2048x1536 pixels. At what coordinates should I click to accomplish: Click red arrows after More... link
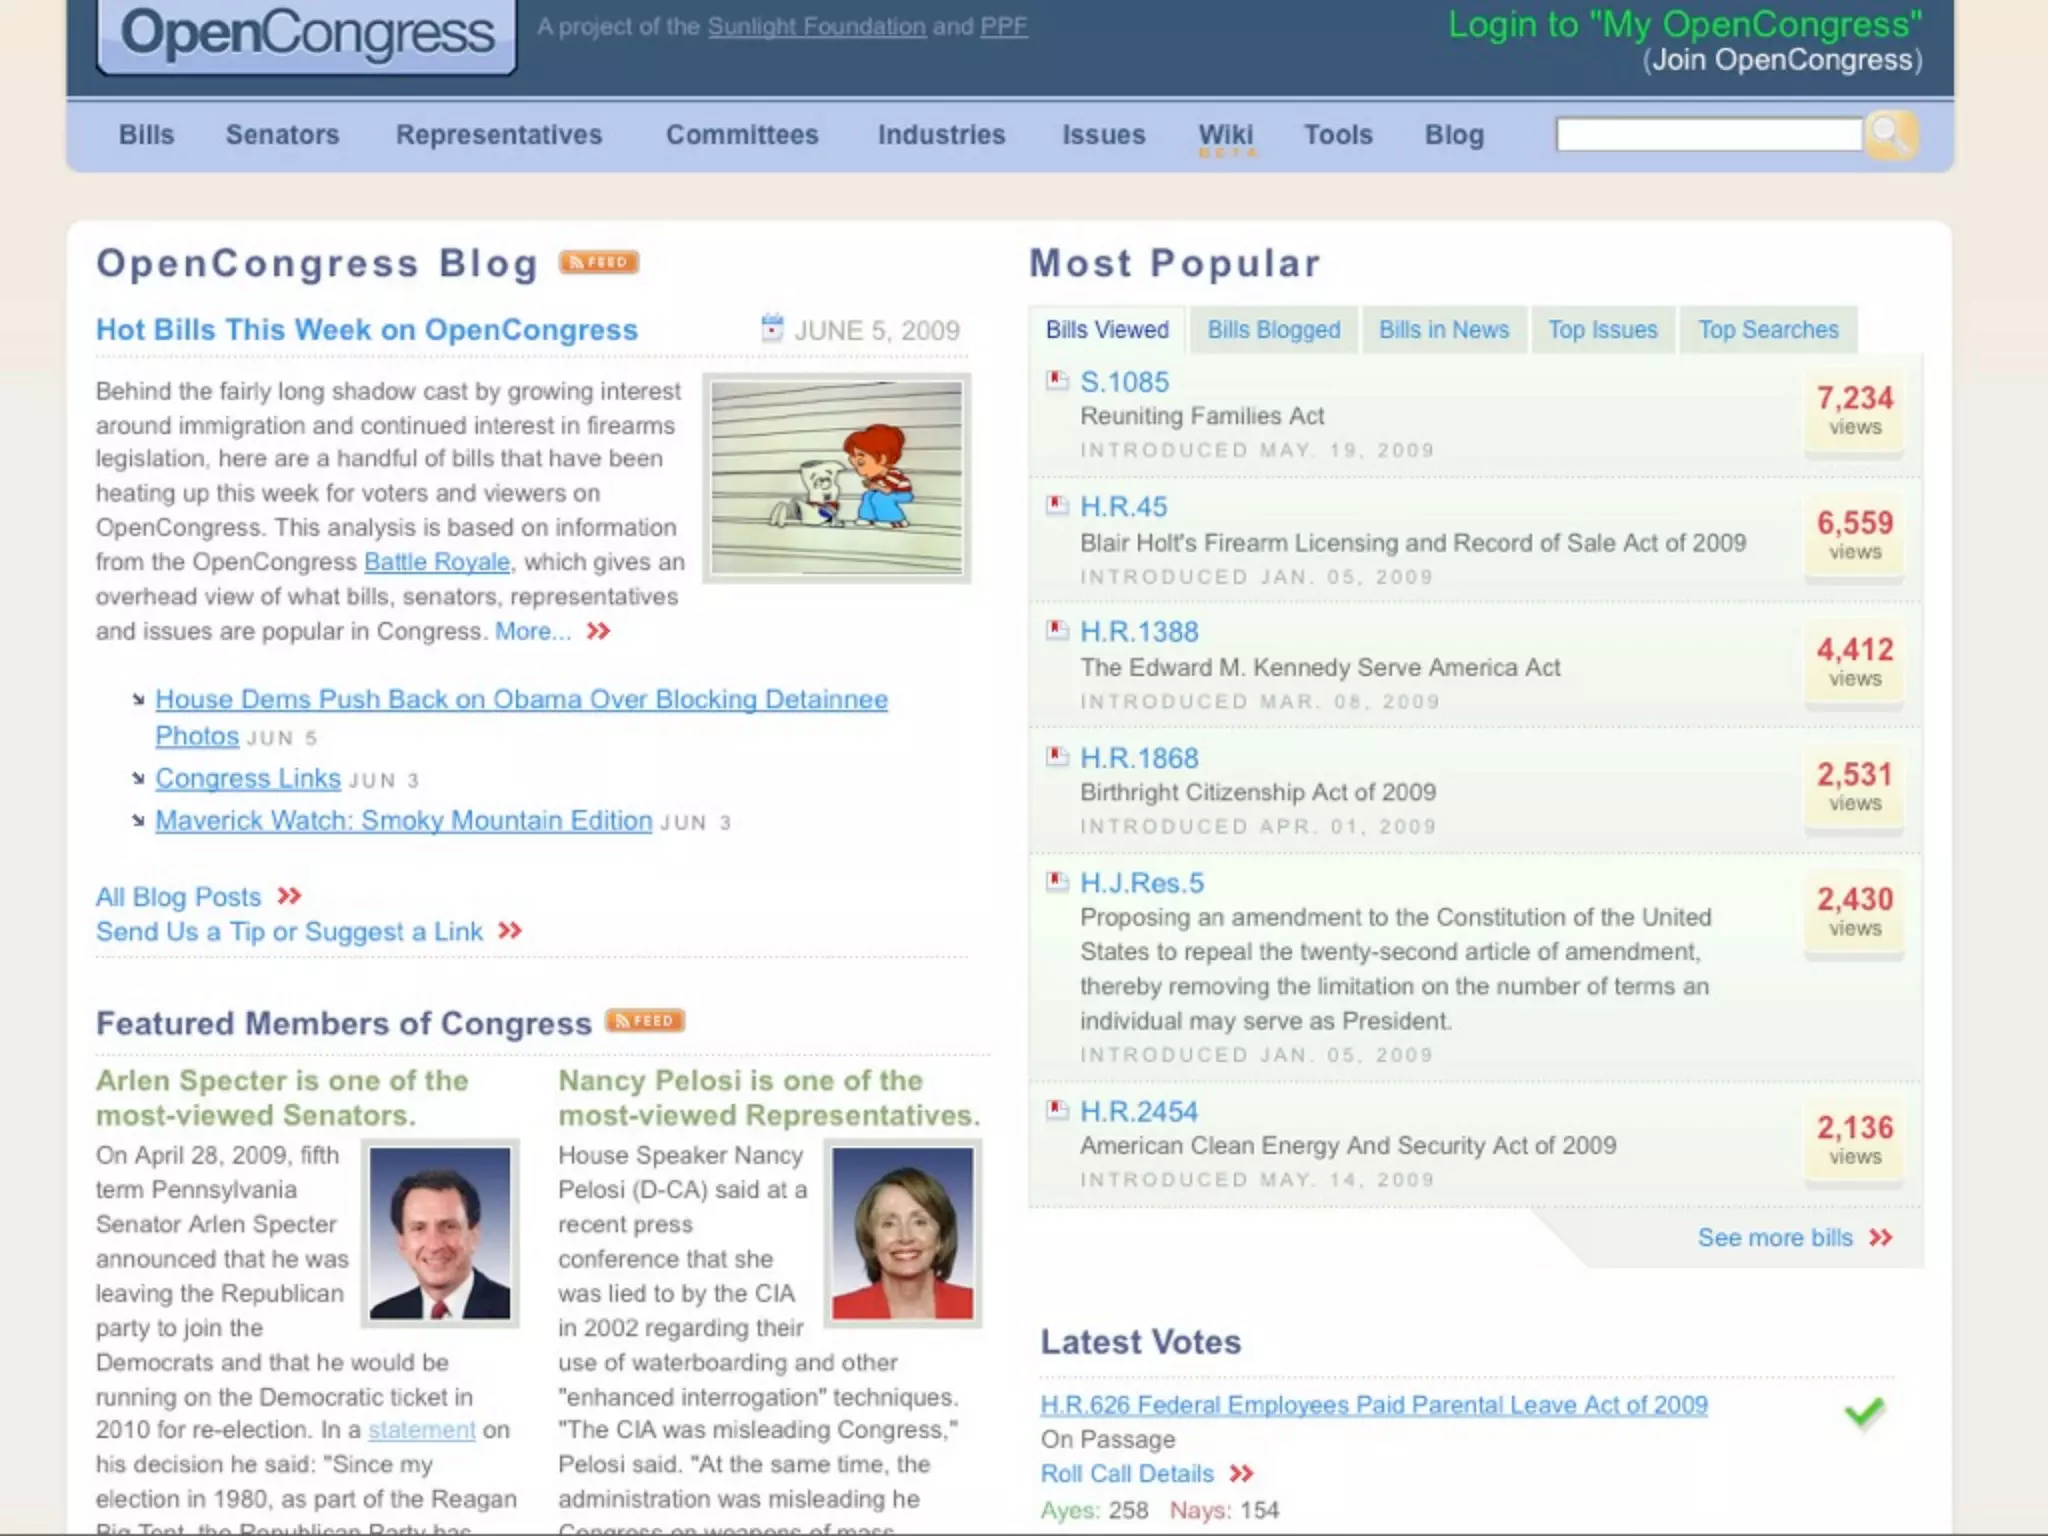[598, 631]
